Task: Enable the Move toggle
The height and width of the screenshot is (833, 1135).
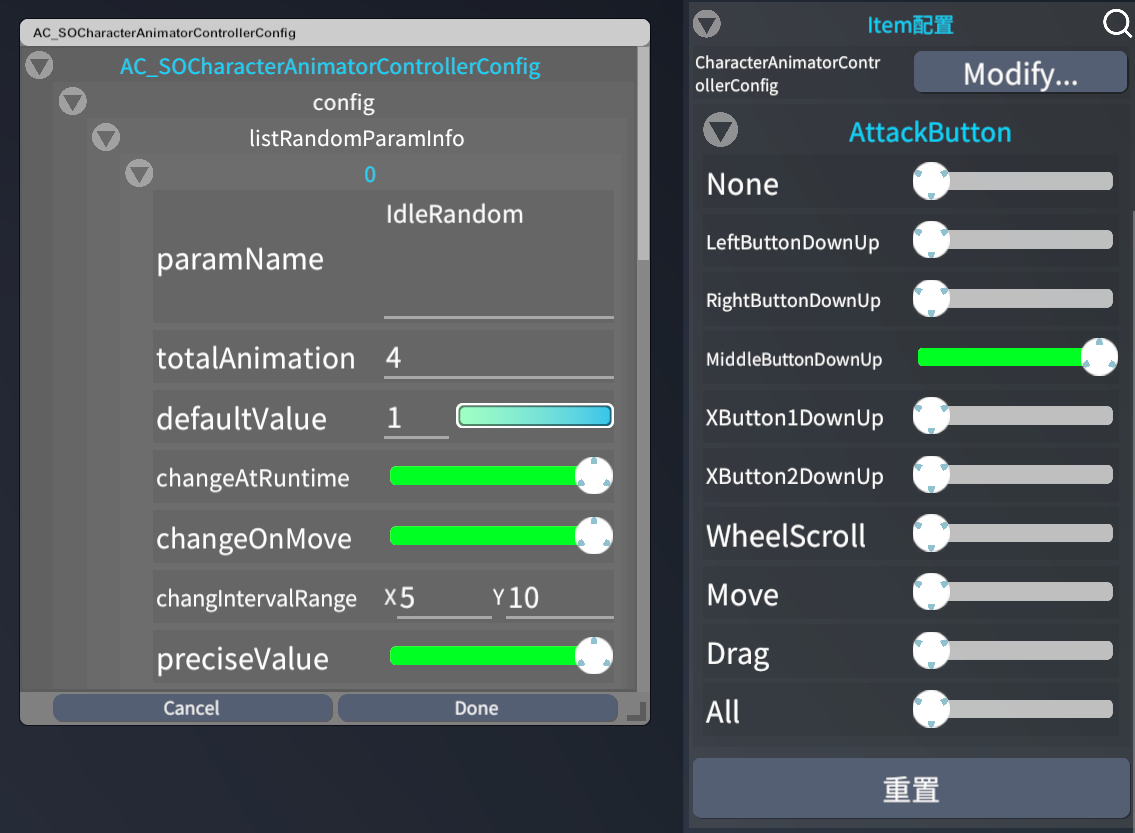Action: 1013,592
